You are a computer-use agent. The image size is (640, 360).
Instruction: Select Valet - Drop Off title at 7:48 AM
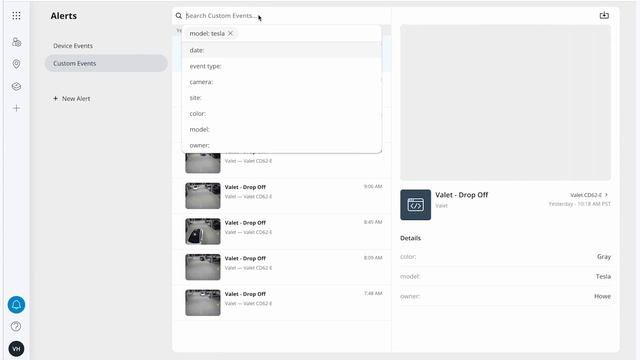(245, 294)
